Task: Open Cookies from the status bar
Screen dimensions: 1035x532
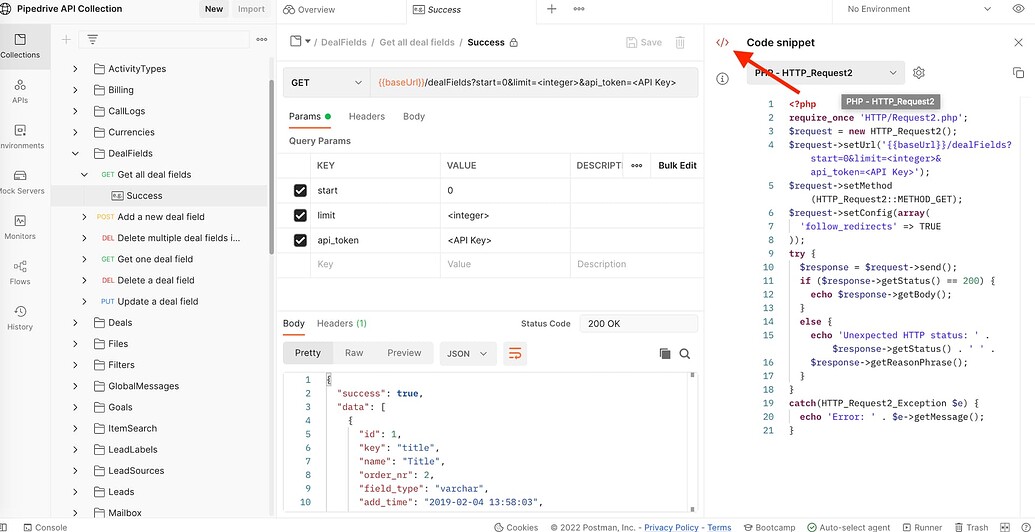Action: pos(516,527)
